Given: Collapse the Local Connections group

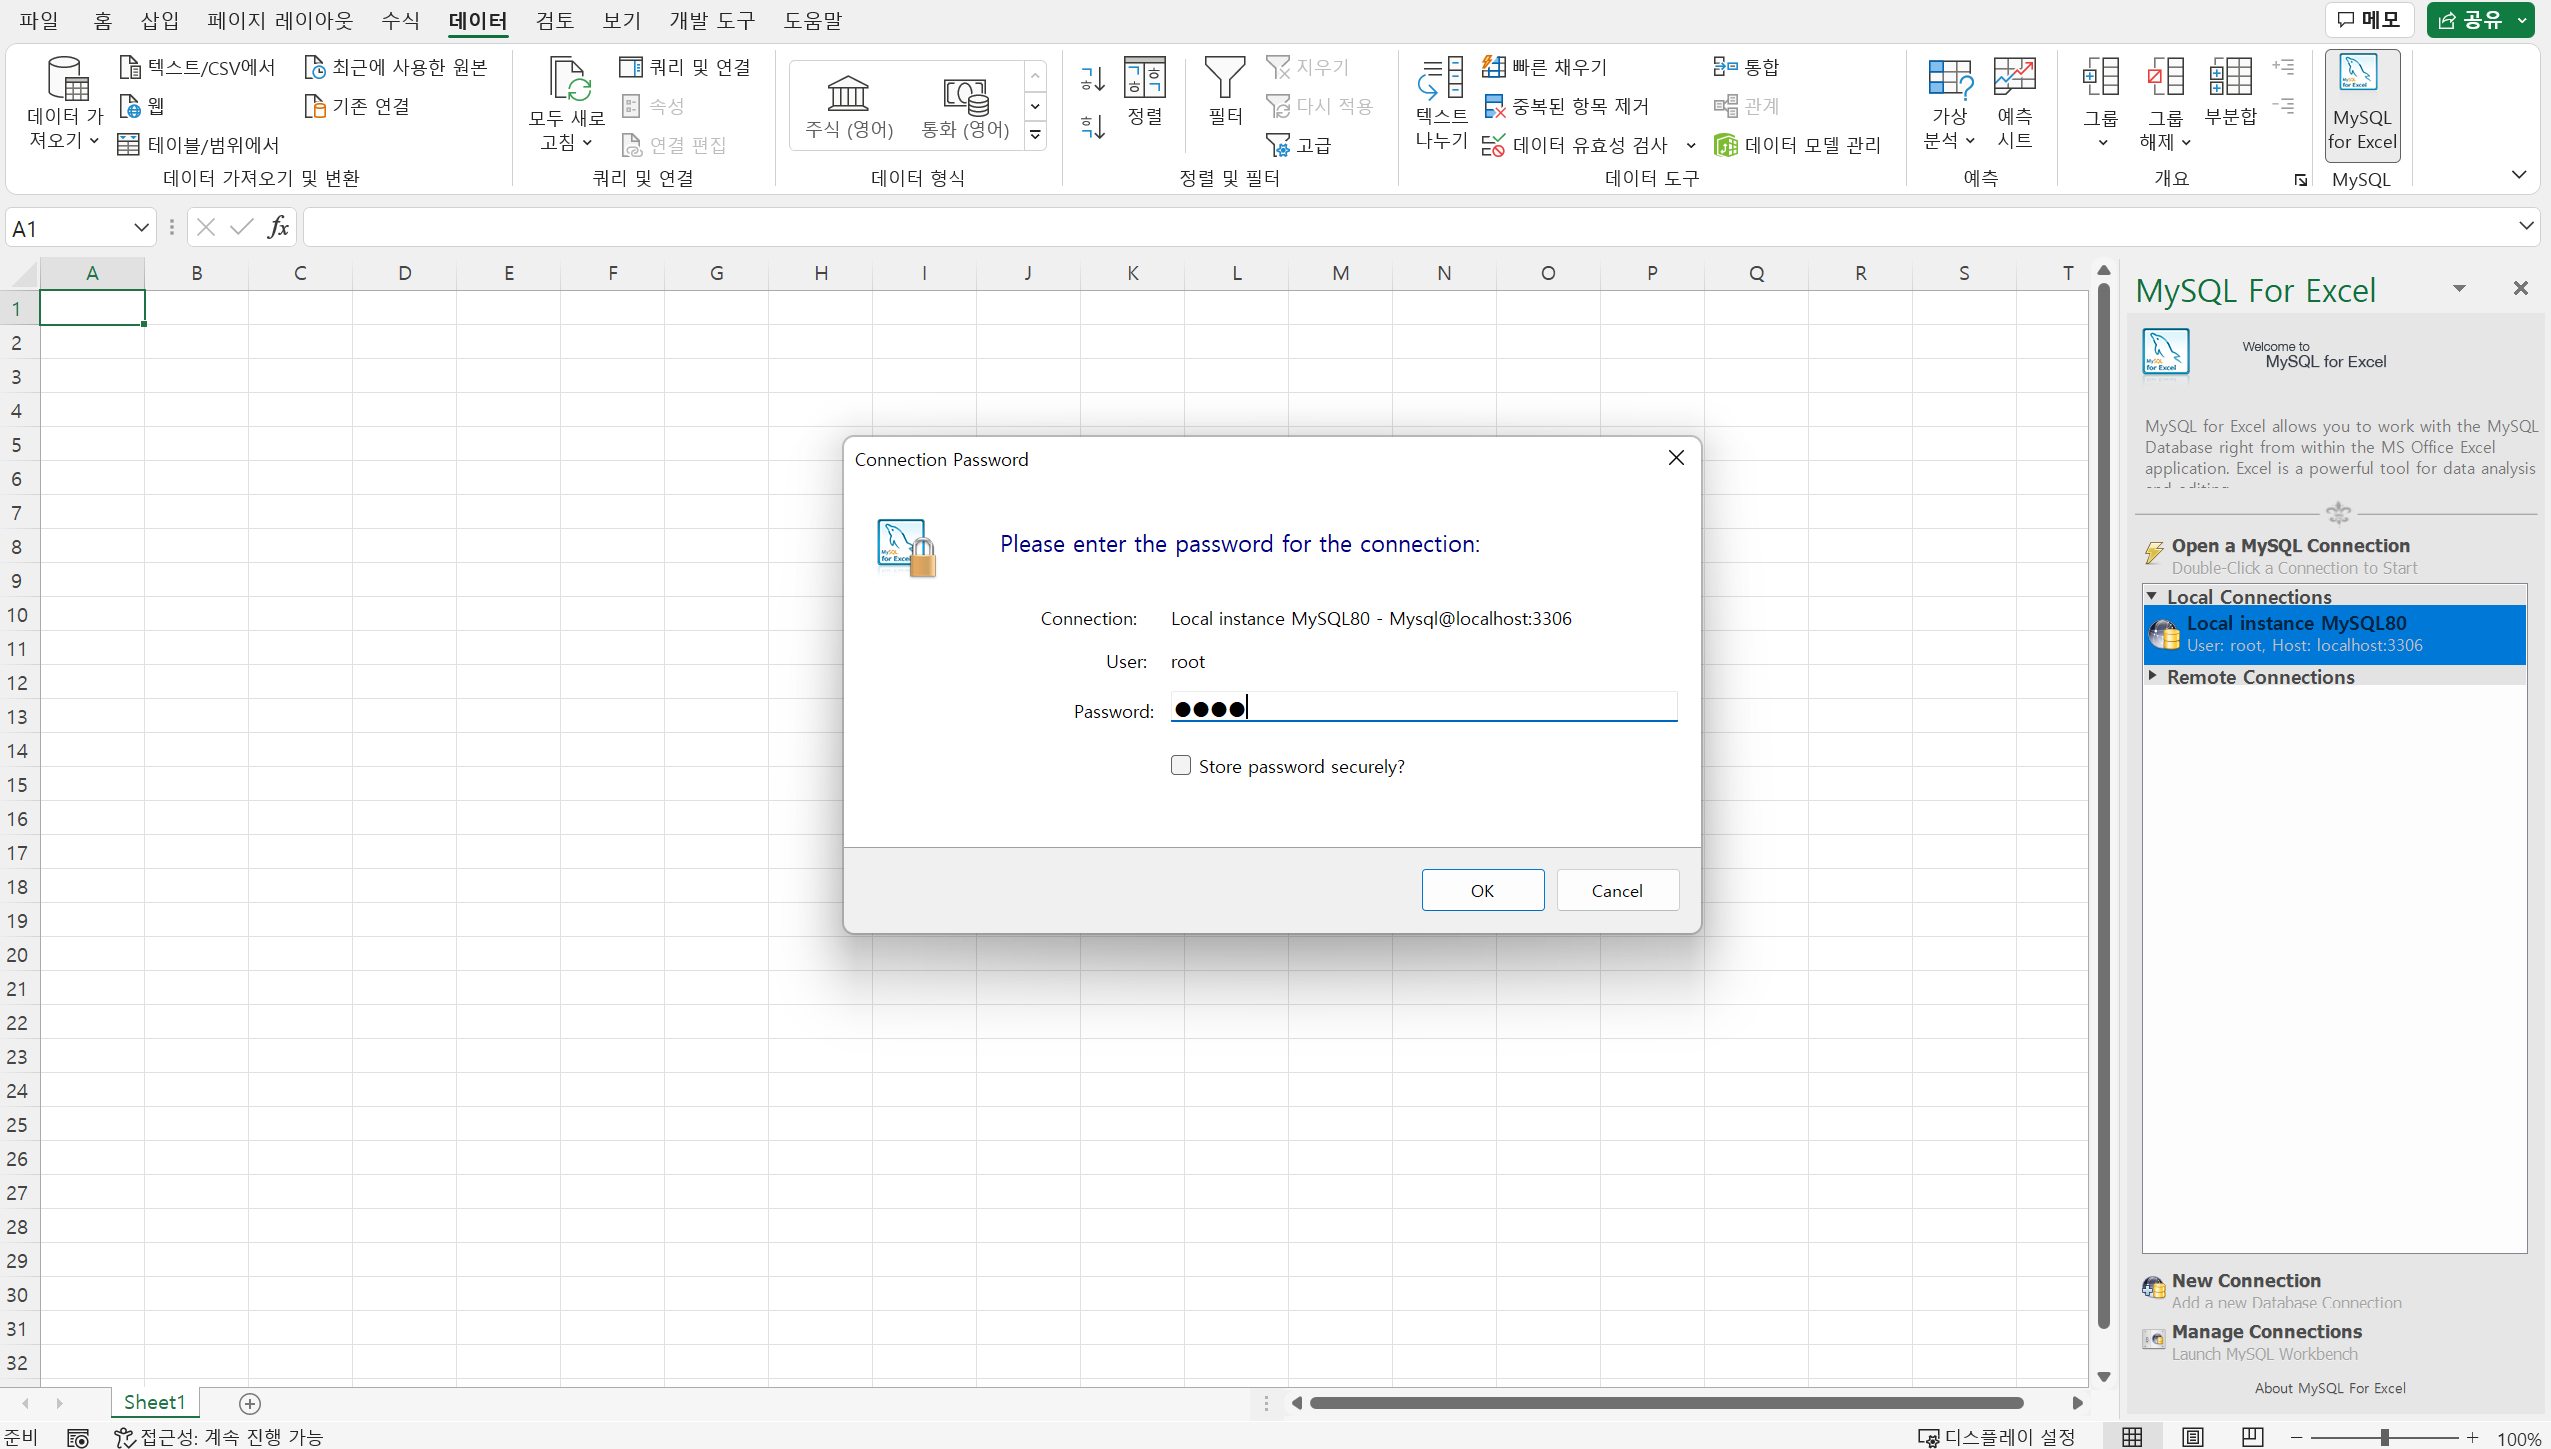Looking at the screenshot, I should (2152, 596).
